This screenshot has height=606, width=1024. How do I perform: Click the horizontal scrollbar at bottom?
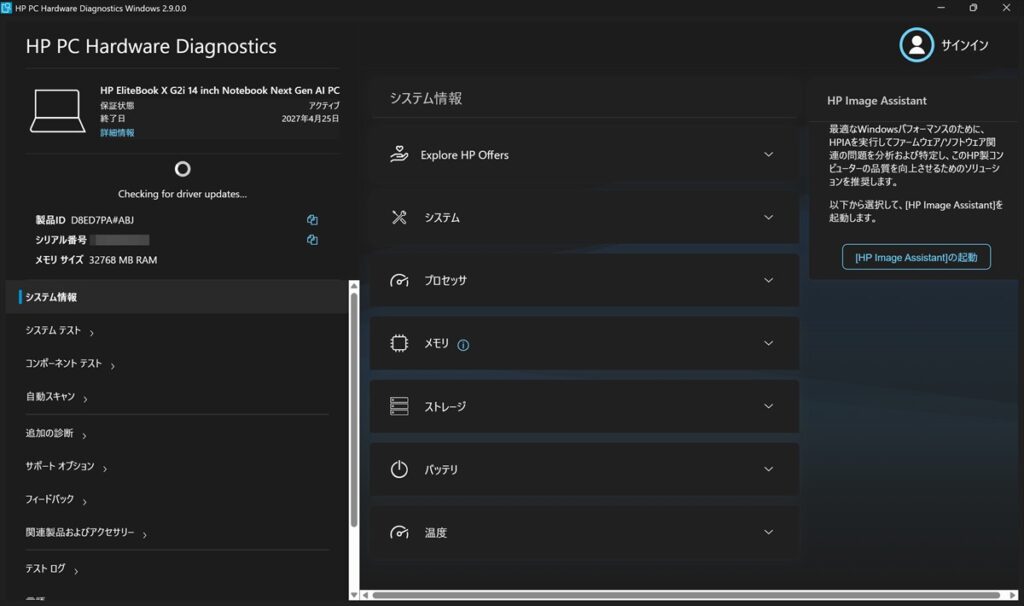[x=686, y=595]
